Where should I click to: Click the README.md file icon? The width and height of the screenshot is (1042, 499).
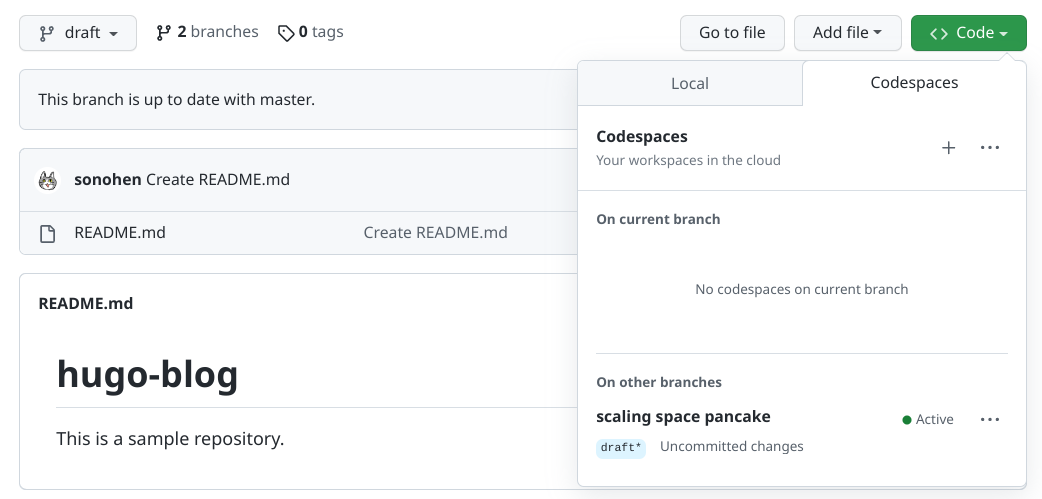(47, 233)
